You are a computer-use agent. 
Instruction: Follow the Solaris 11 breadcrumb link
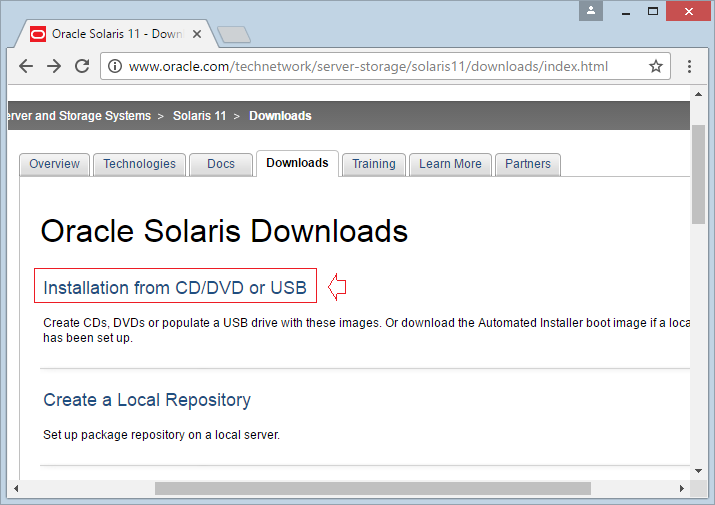[199, 116]
